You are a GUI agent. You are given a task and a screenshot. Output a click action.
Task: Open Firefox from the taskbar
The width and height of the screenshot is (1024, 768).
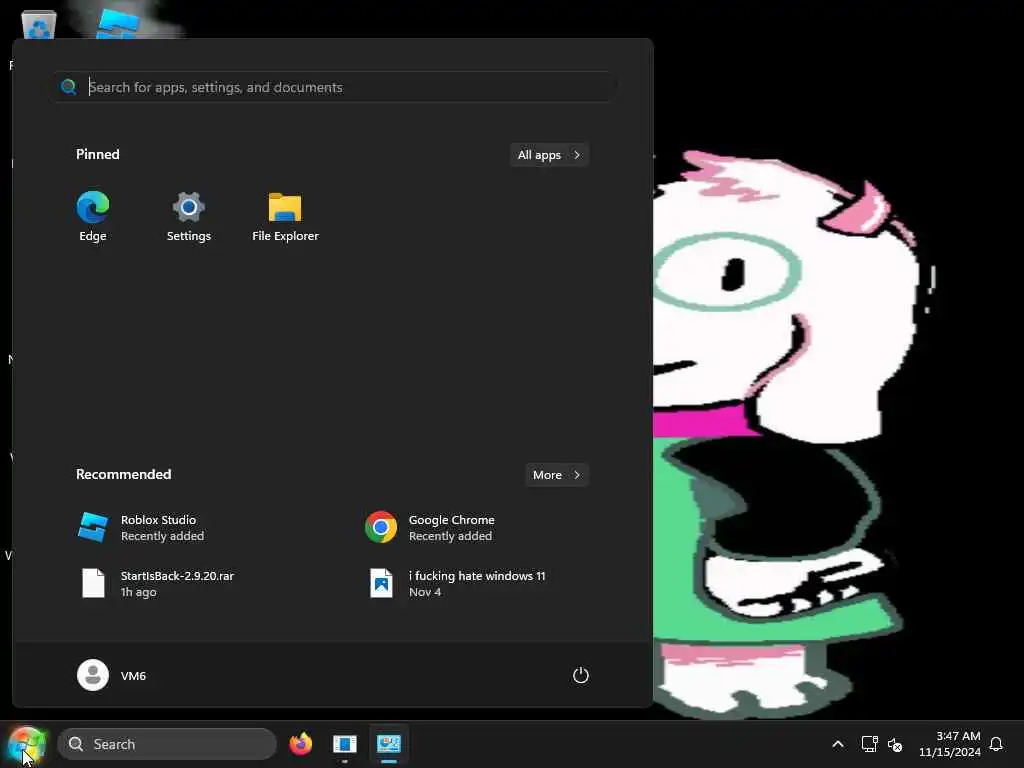[x=300, y=744]
